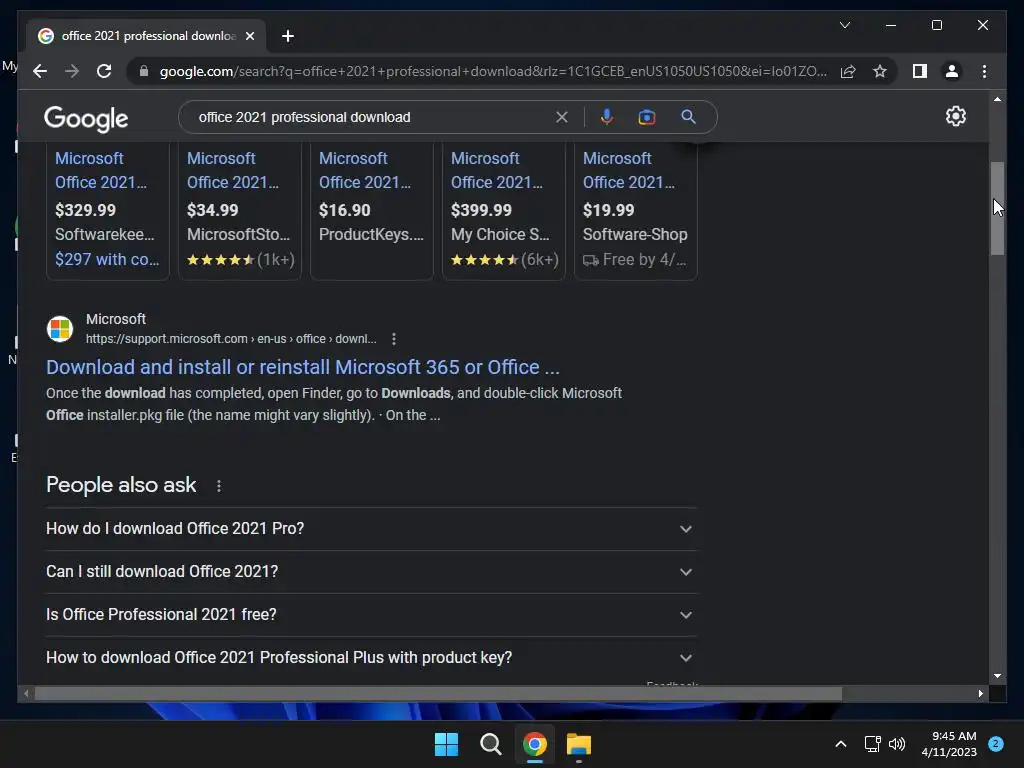Open File Explorer from the taskbar
Screen dimensions: 1024x768
click(579, 744)
